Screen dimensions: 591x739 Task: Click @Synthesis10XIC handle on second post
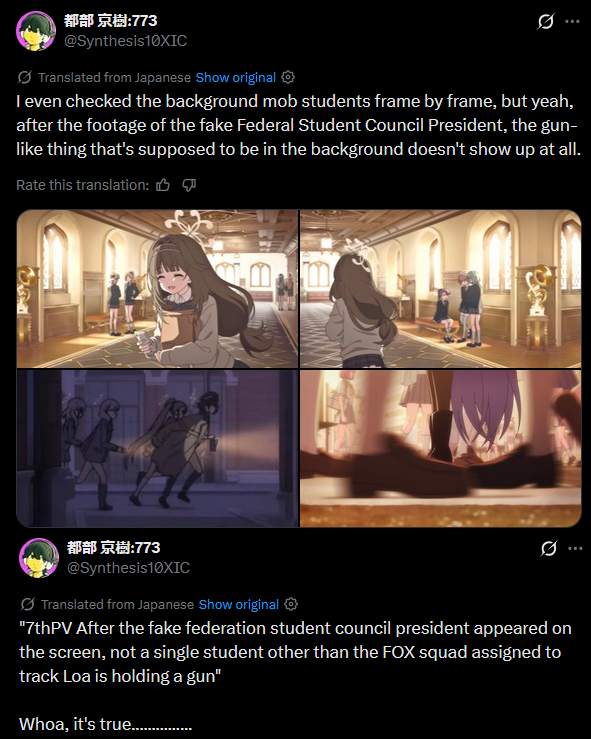128,568
